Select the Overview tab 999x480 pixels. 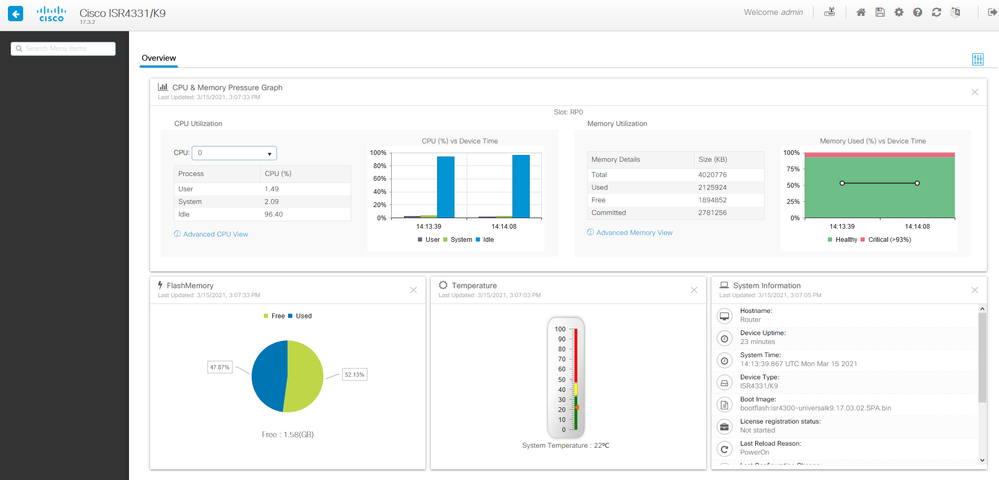[159, 58]
